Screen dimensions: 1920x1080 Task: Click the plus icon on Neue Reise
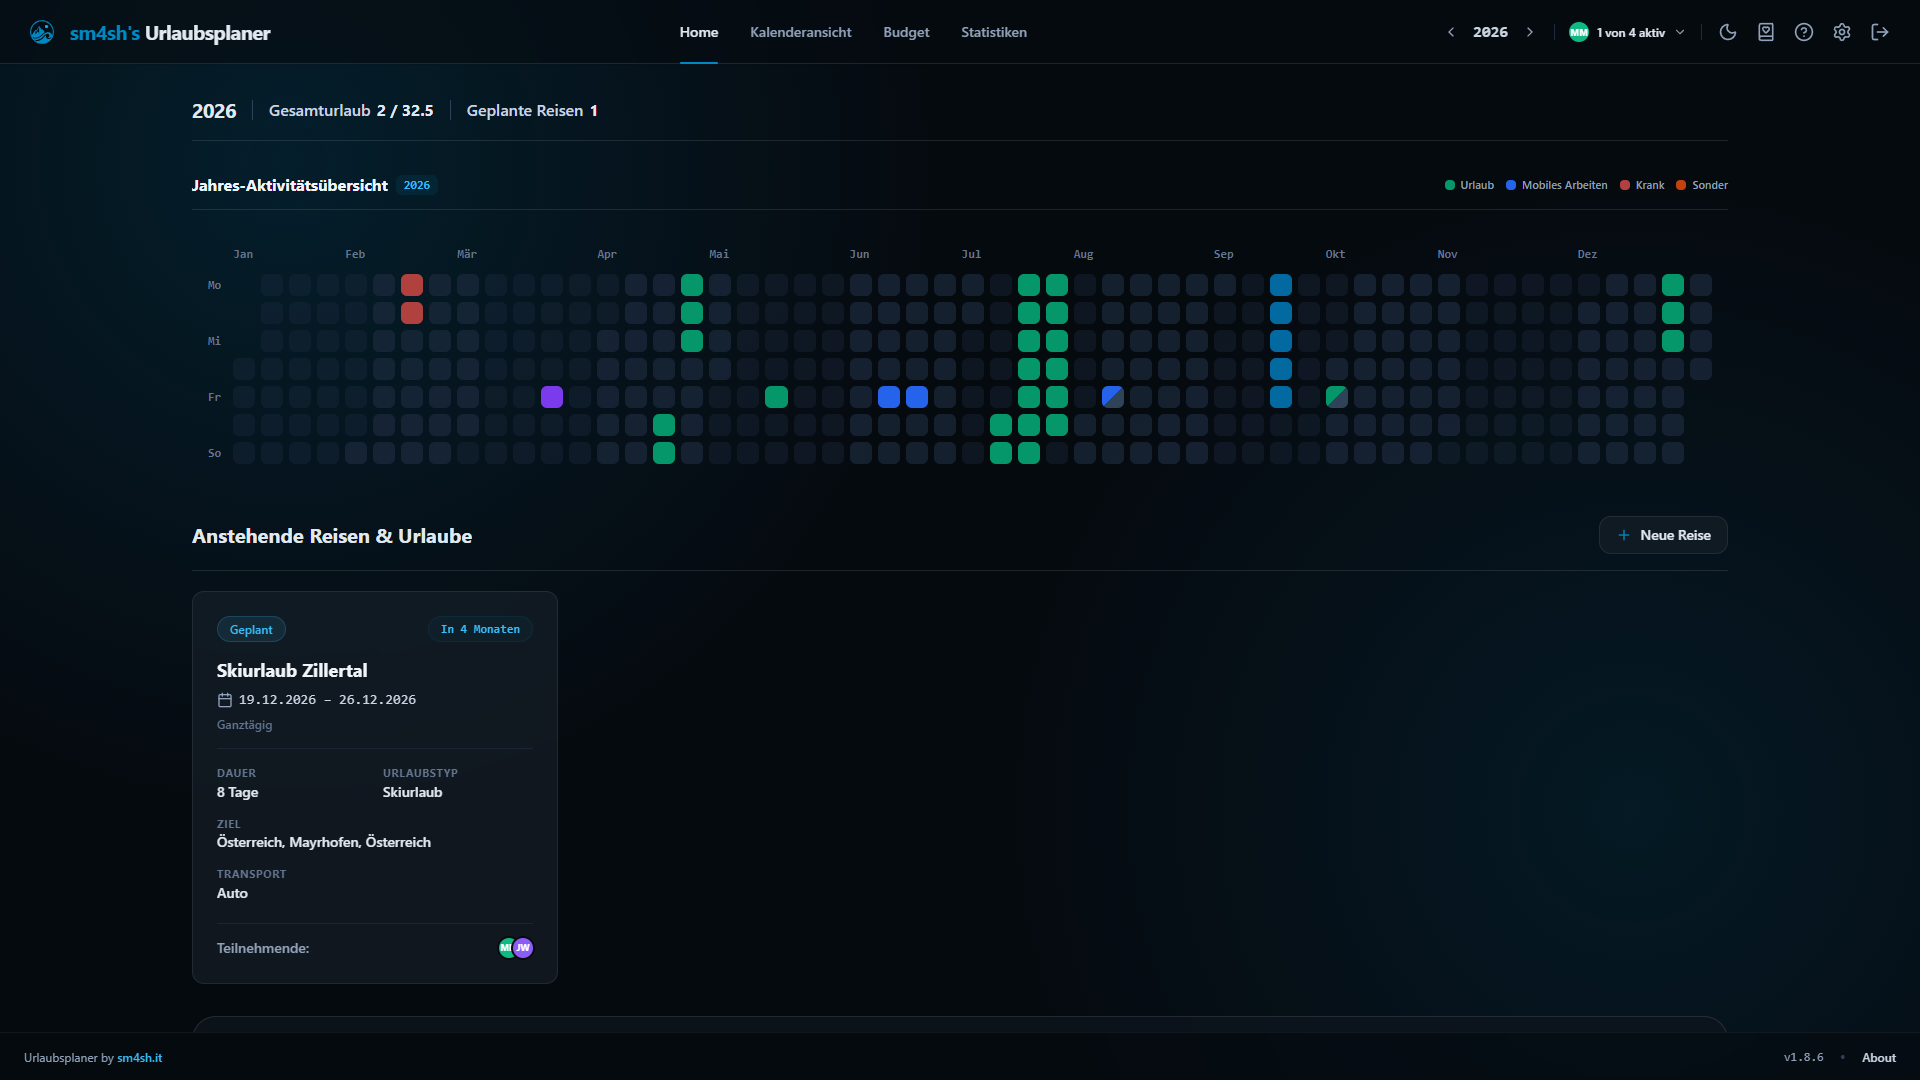pos(1624,535)
